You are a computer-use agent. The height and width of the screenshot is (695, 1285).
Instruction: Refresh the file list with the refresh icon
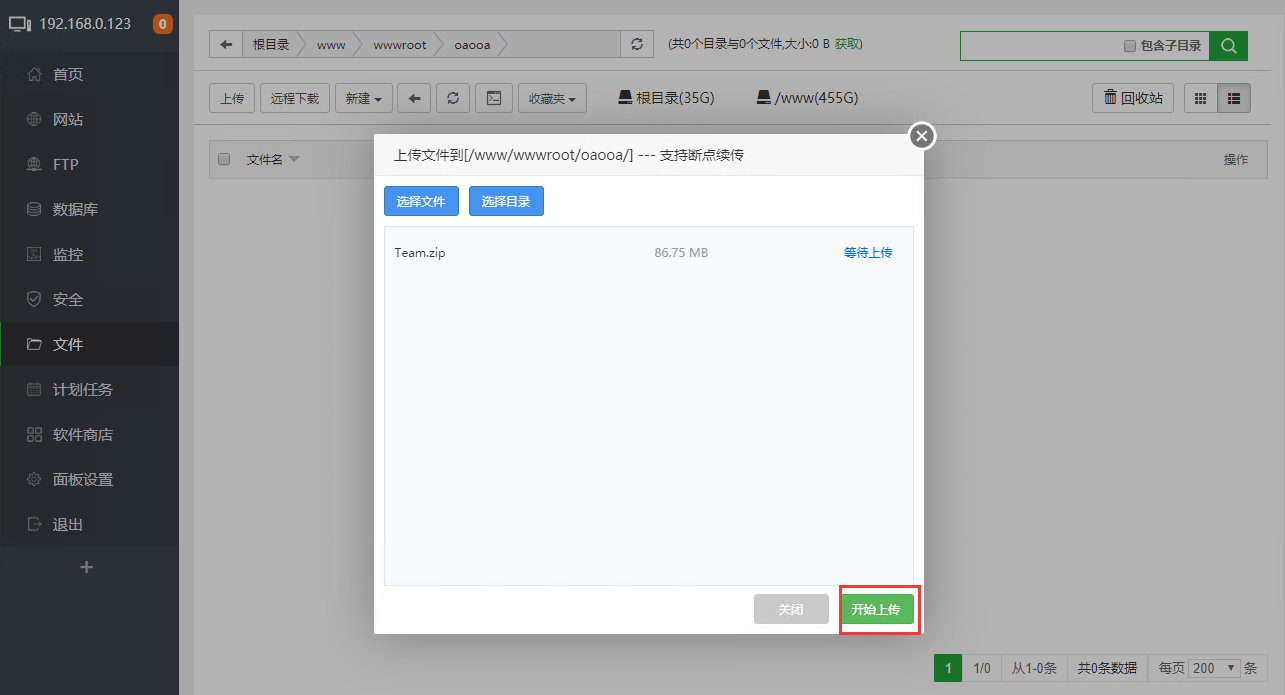(452, 97)
